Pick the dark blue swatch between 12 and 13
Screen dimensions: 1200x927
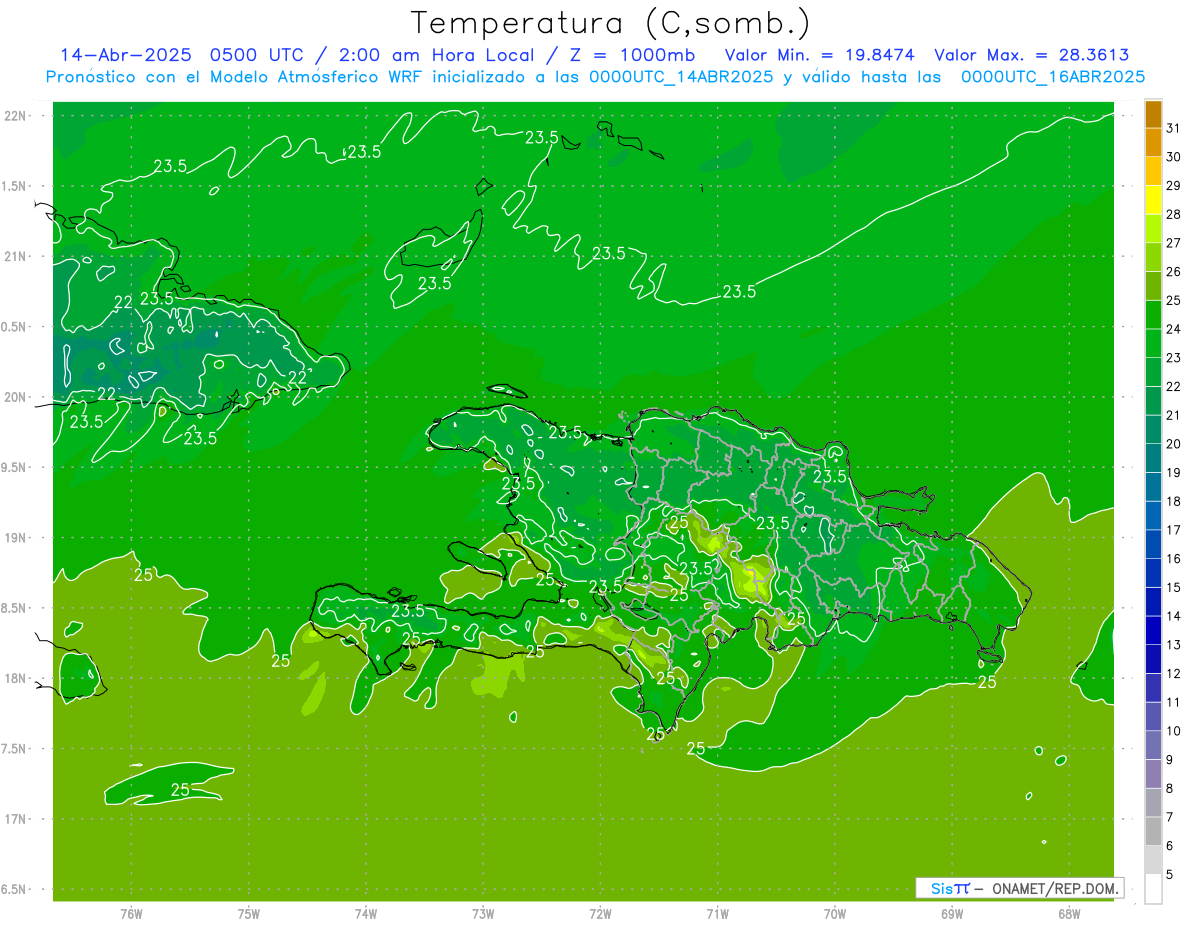(1153, 660)
